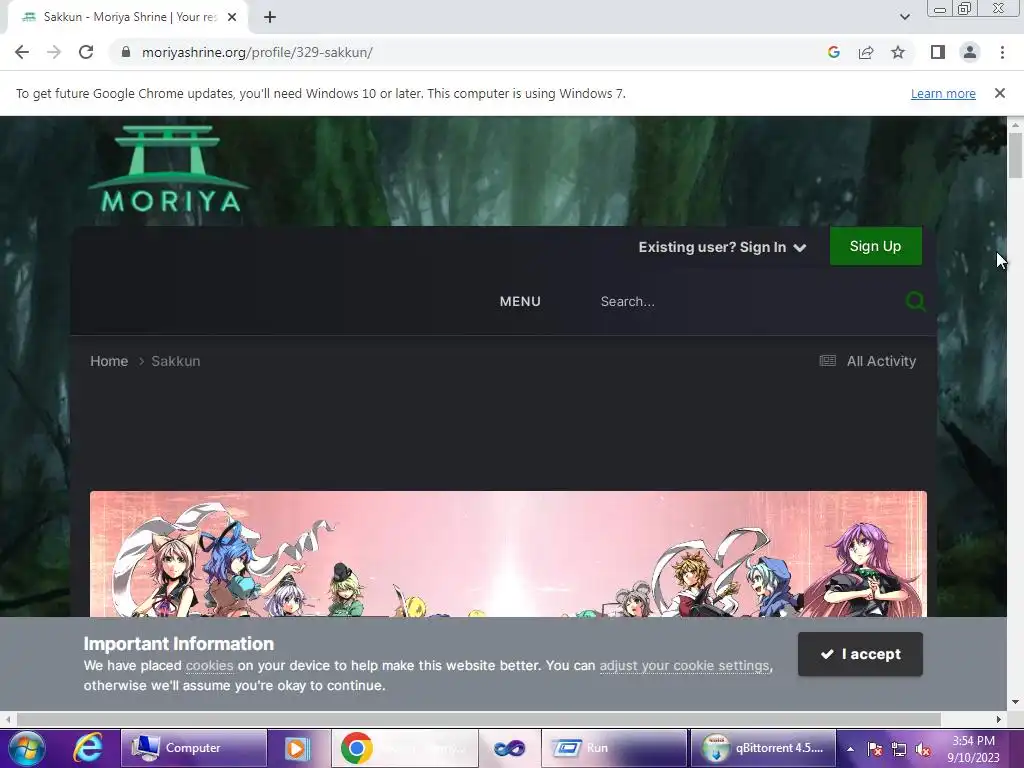Image resolution: width=1024 pixels, height=768 pixels.
Task: Open the Computer taskbar window
Action: [194, 748]
